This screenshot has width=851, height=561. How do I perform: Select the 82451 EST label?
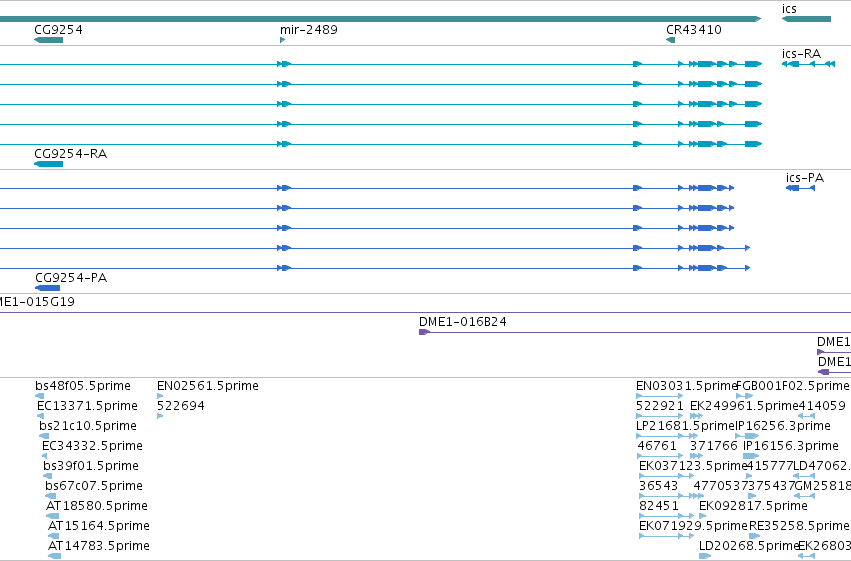pyautogui.click(x=659, y=506)
